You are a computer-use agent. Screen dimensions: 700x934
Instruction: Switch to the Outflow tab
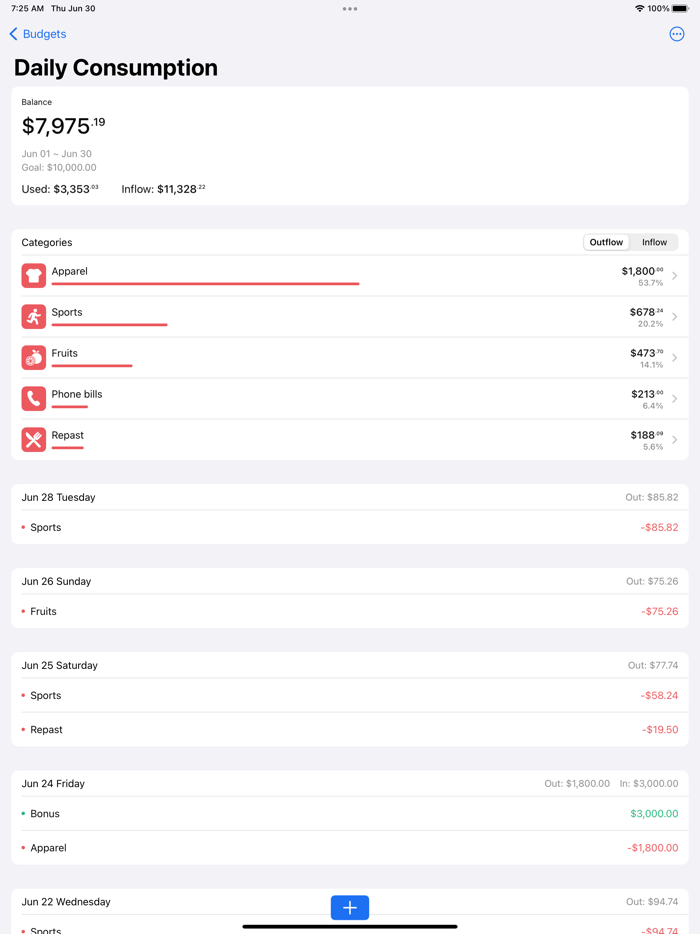pyautogui.click(x=605, y=241)
